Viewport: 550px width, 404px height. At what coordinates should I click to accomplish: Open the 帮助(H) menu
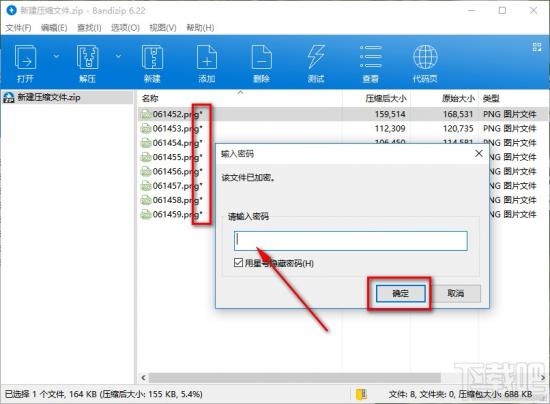[x=200, y=28]
